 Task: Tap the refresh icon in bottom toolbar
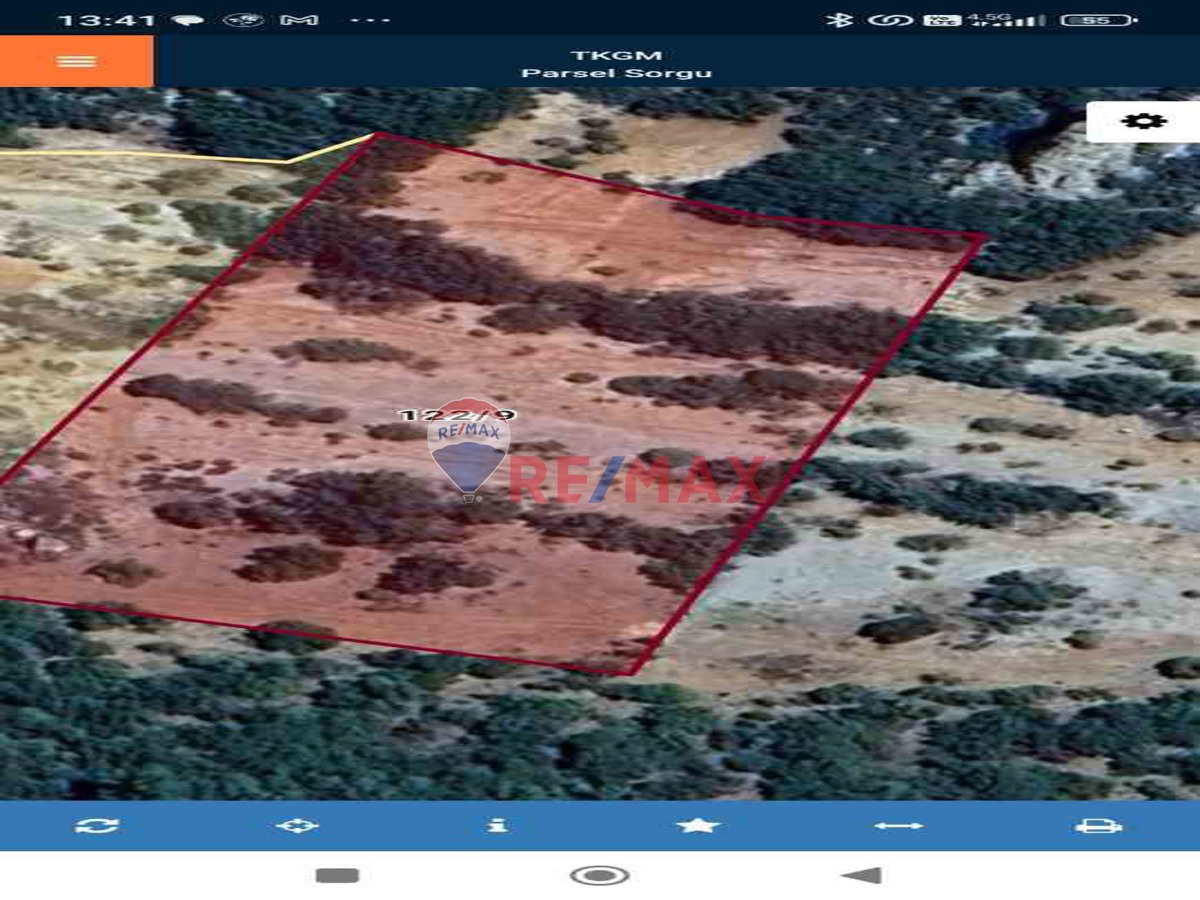97,825
